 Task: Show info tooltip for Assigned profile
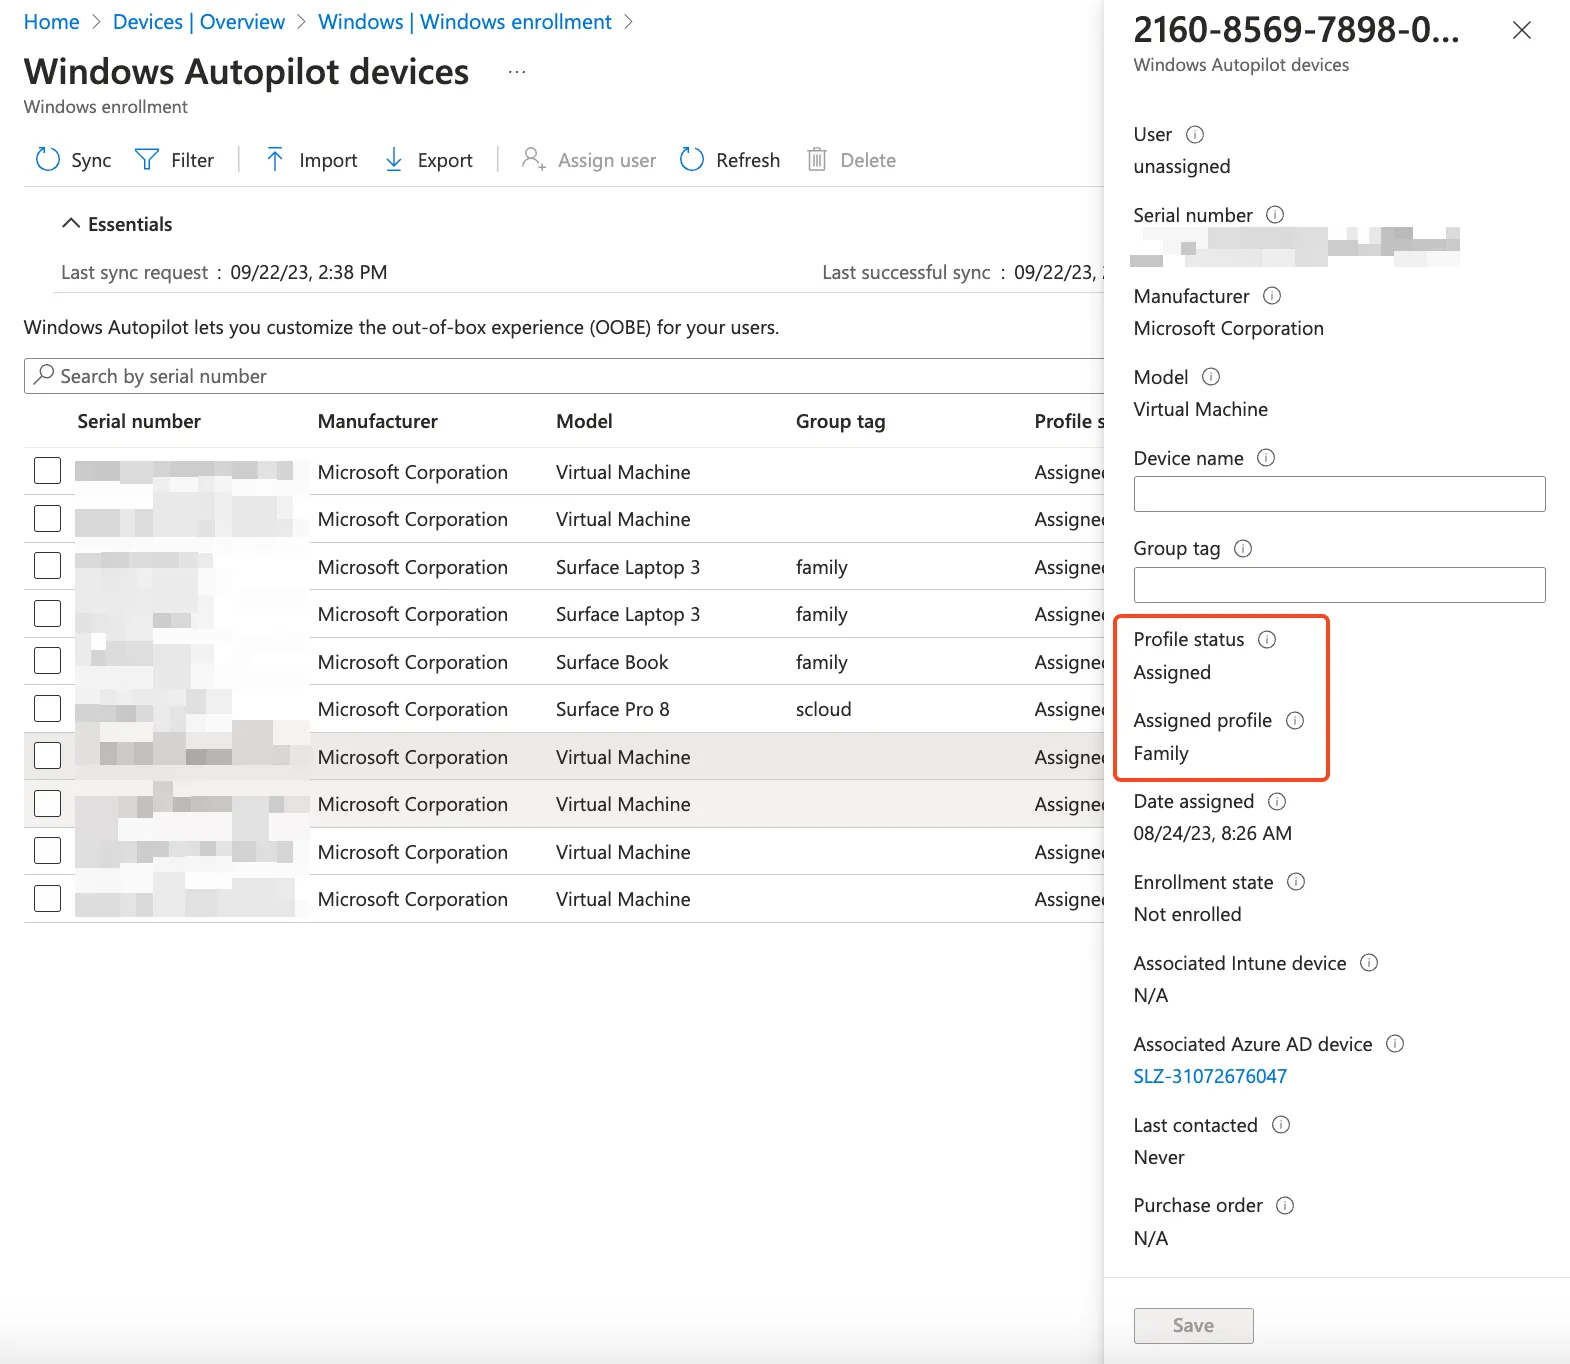(1295, 720)
